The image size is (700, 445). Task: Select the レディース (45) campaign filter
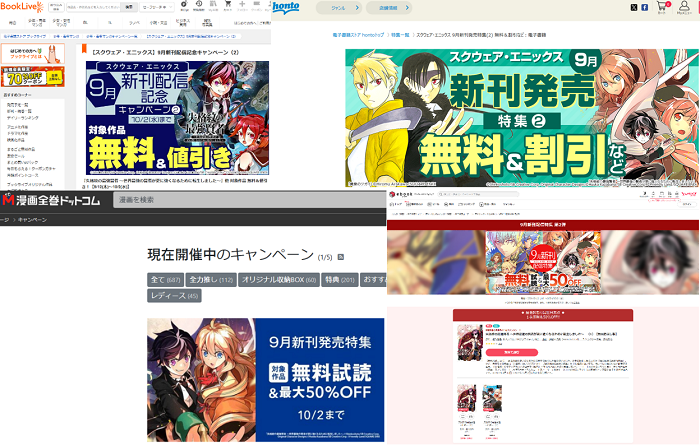click(175, 295)
